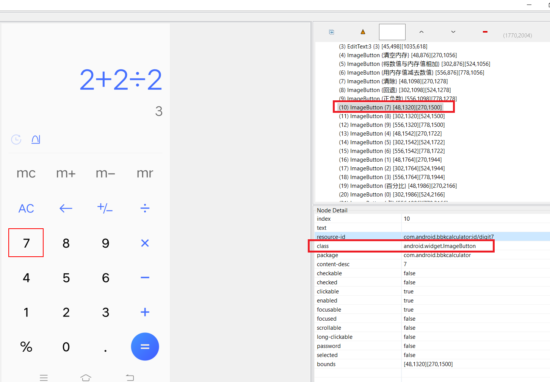Tap digit 7 on the calculator

pos(26,243)
